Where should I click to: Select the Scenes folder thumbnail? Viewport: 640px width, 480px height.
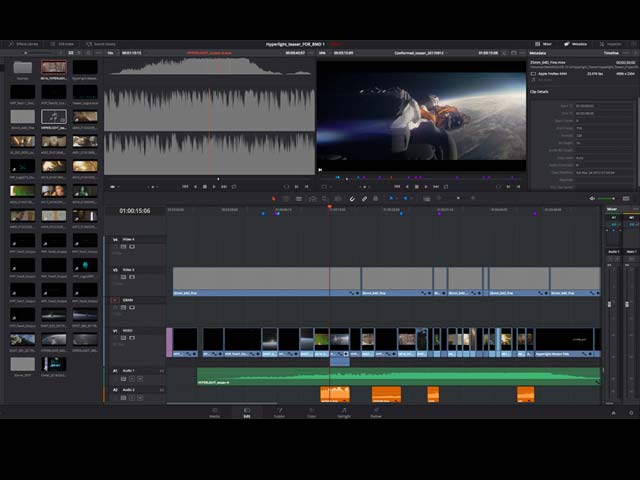tap(22, 68)
